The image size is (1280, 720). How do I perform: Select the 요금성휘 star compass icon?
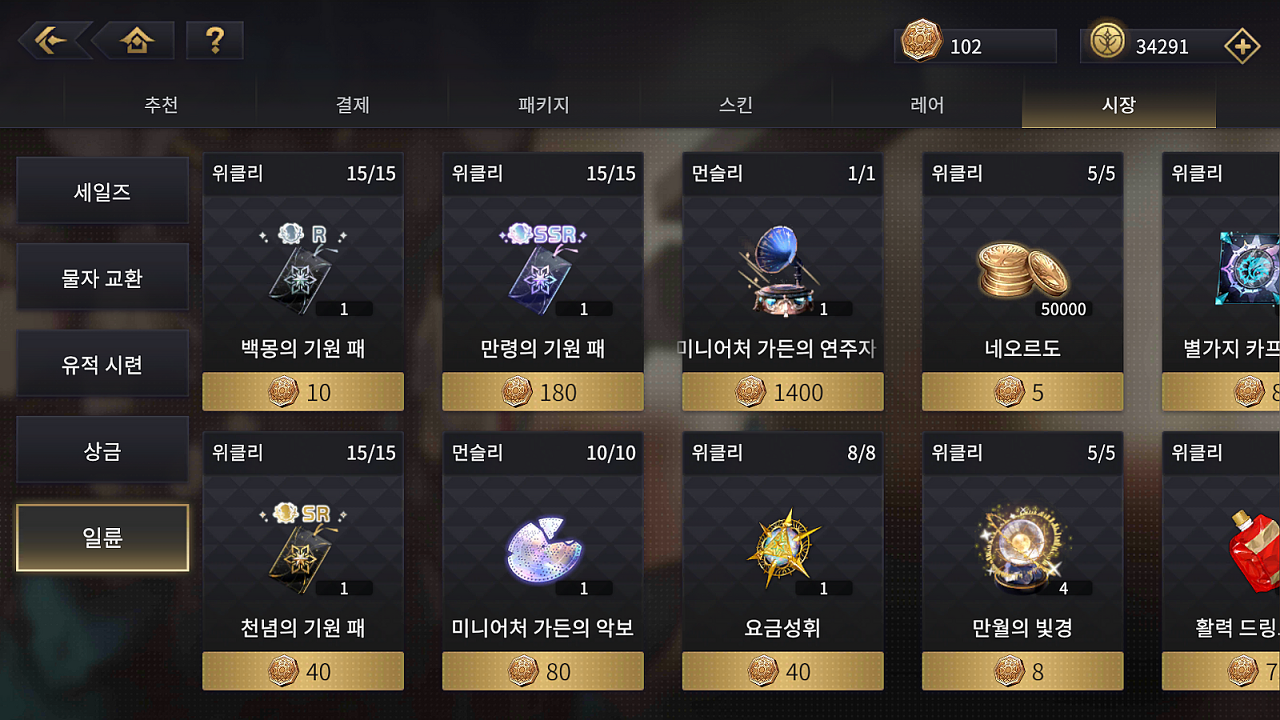click(x=783, y=551)
